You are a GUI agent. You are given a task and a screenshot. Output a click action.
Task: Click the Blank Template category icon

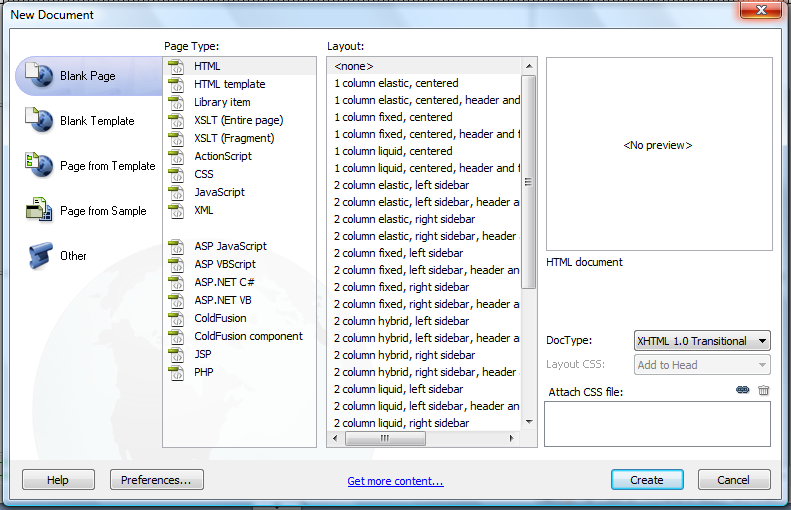pyautogui.click(x=39, y=120)
